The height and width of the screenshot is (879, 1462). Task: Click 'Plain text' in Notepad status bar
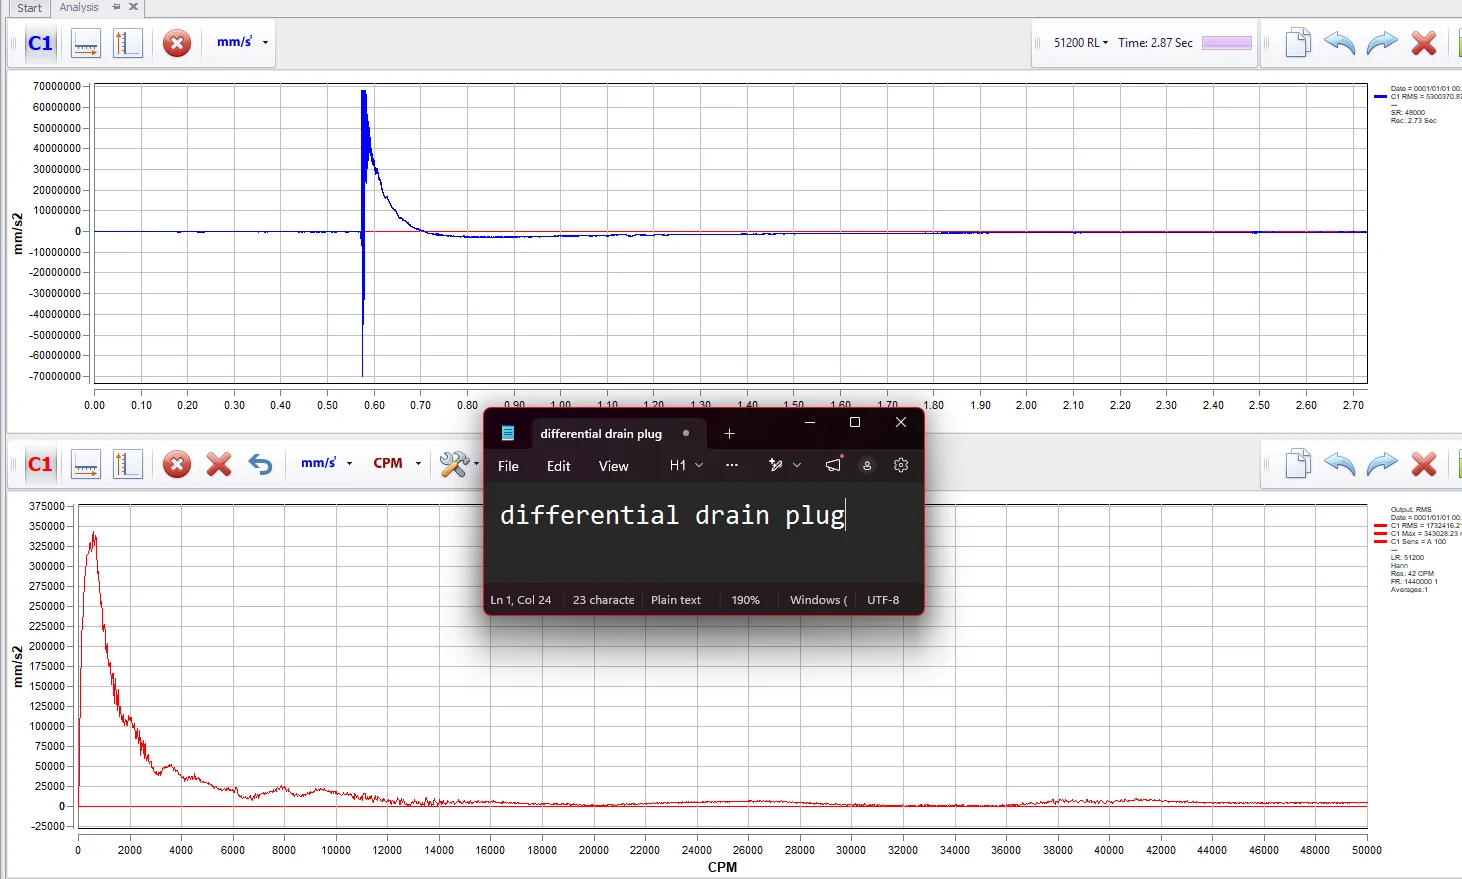click(x=676, y=600)
